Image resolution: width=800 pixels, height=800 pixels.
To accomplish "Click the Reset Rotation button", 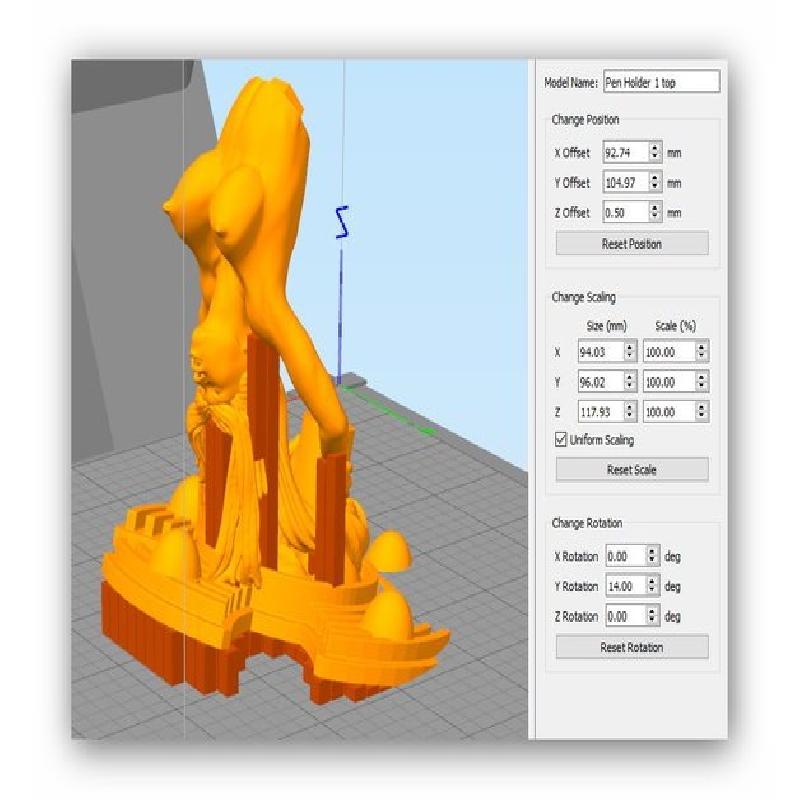I will [632, 647].
